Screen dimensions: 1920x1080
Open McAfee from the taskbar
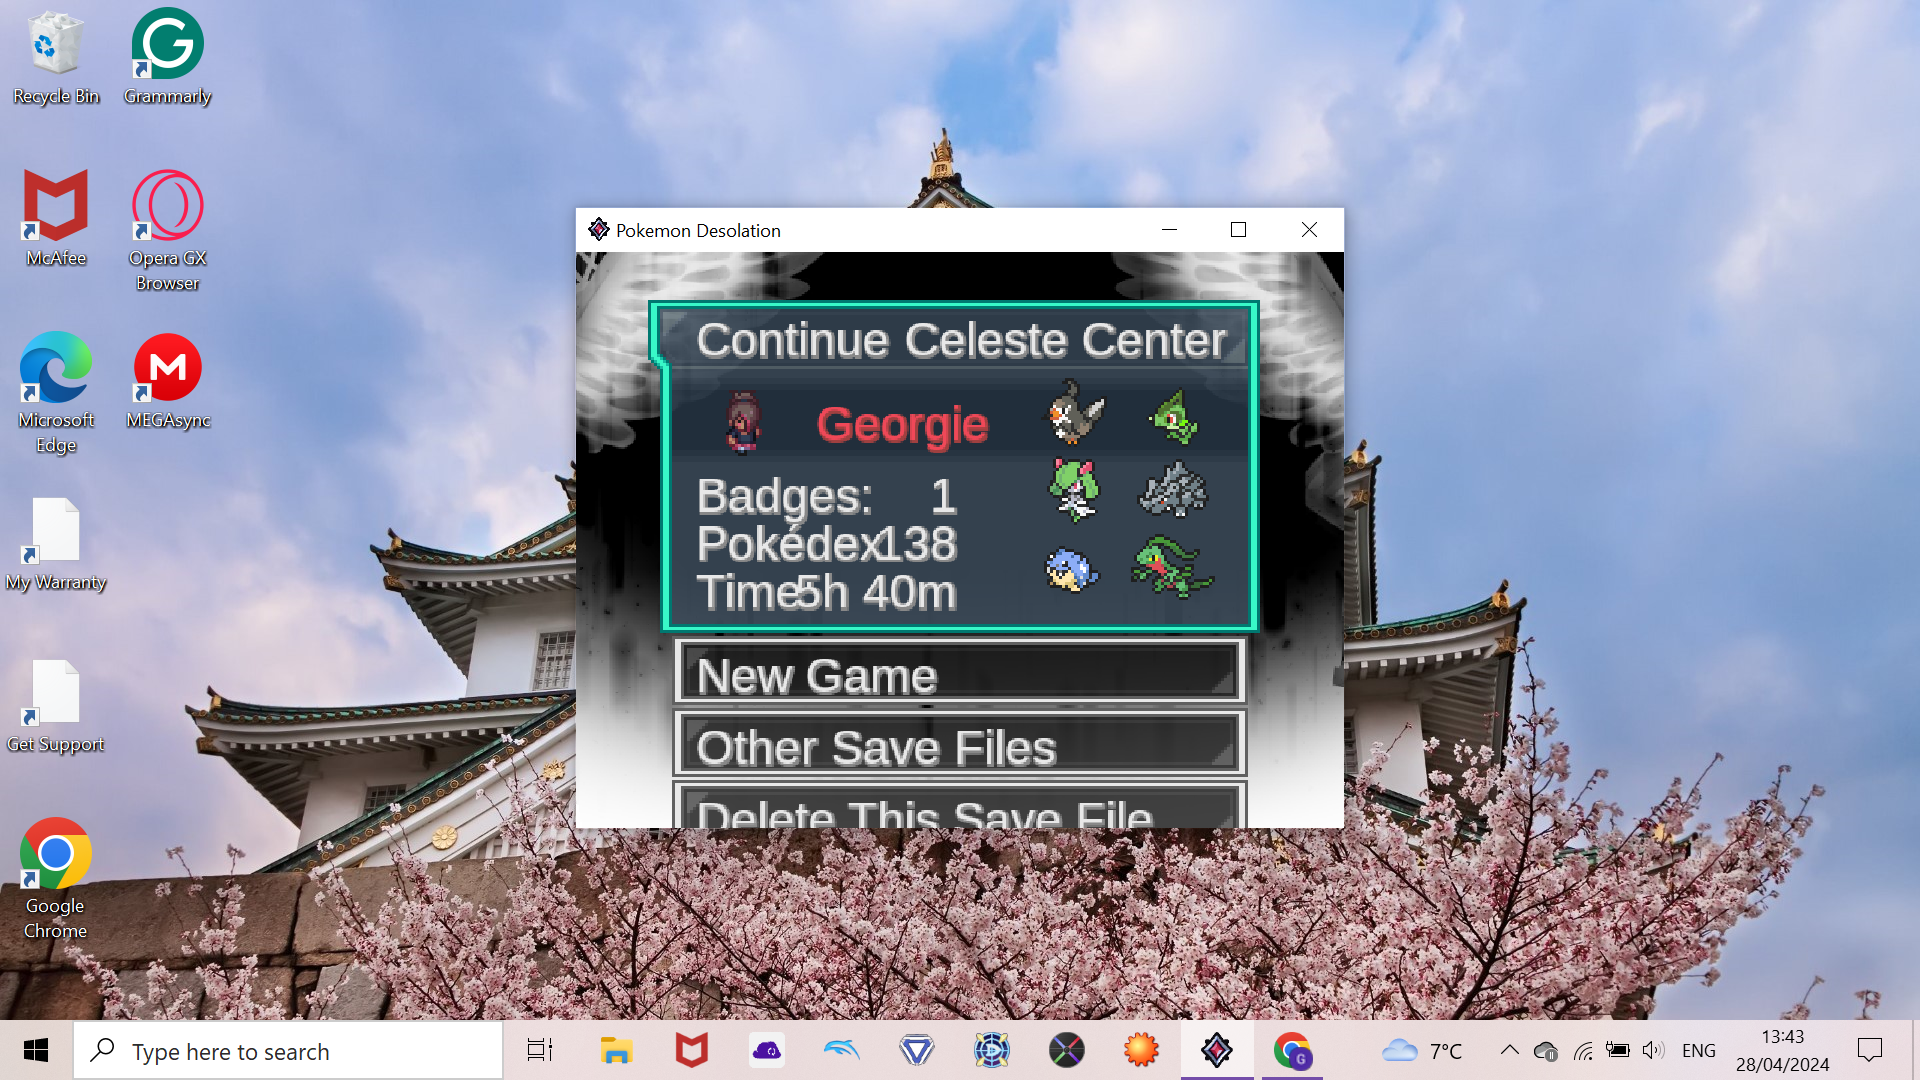pos(691,1050)
